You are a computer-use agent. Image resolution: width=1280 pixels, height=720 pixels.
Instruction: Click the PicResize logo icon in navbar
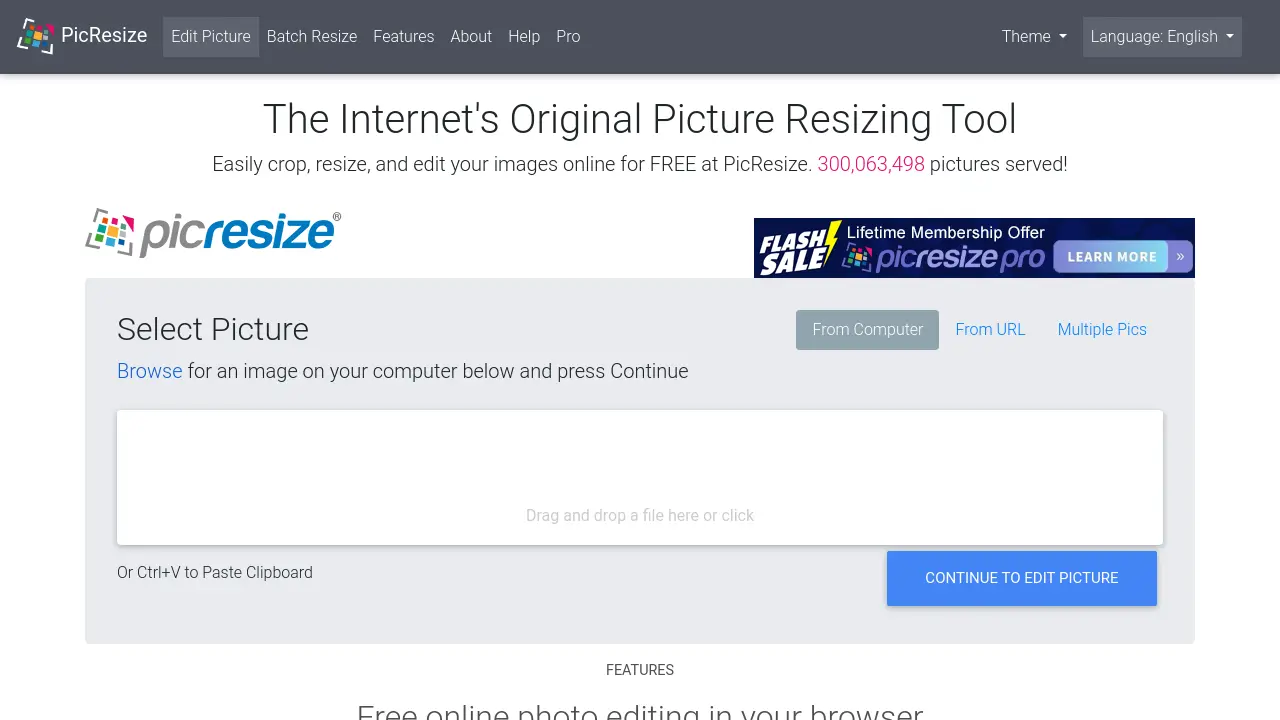(x=36, y=36)
